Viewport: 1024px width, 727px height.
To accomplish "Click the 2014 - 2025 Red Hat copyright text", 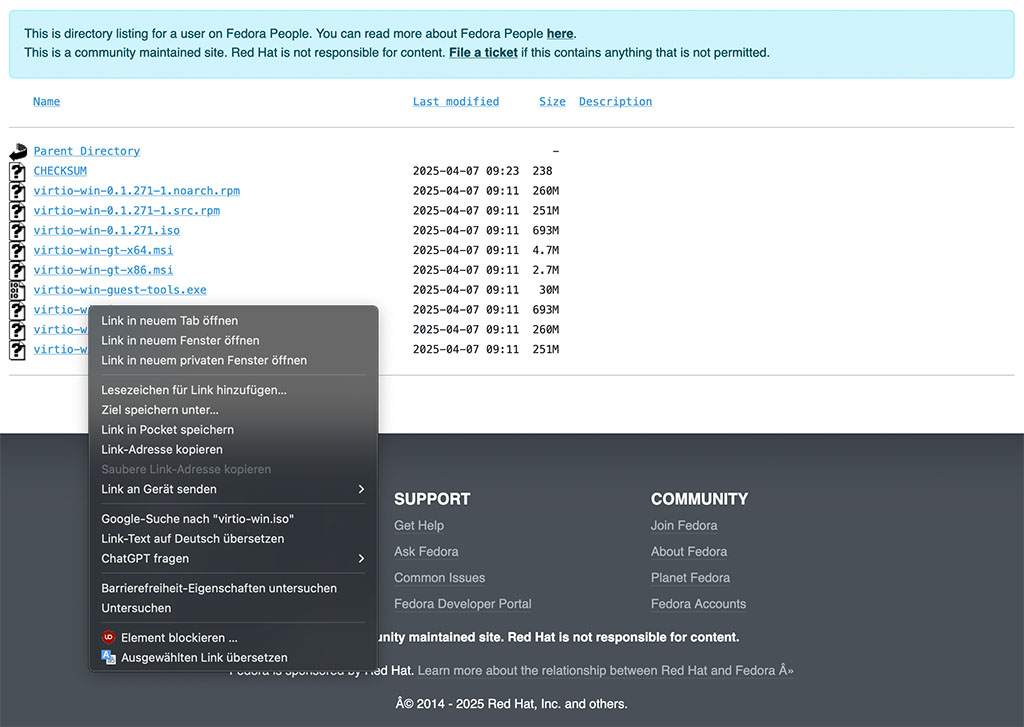I will point(511,703).
